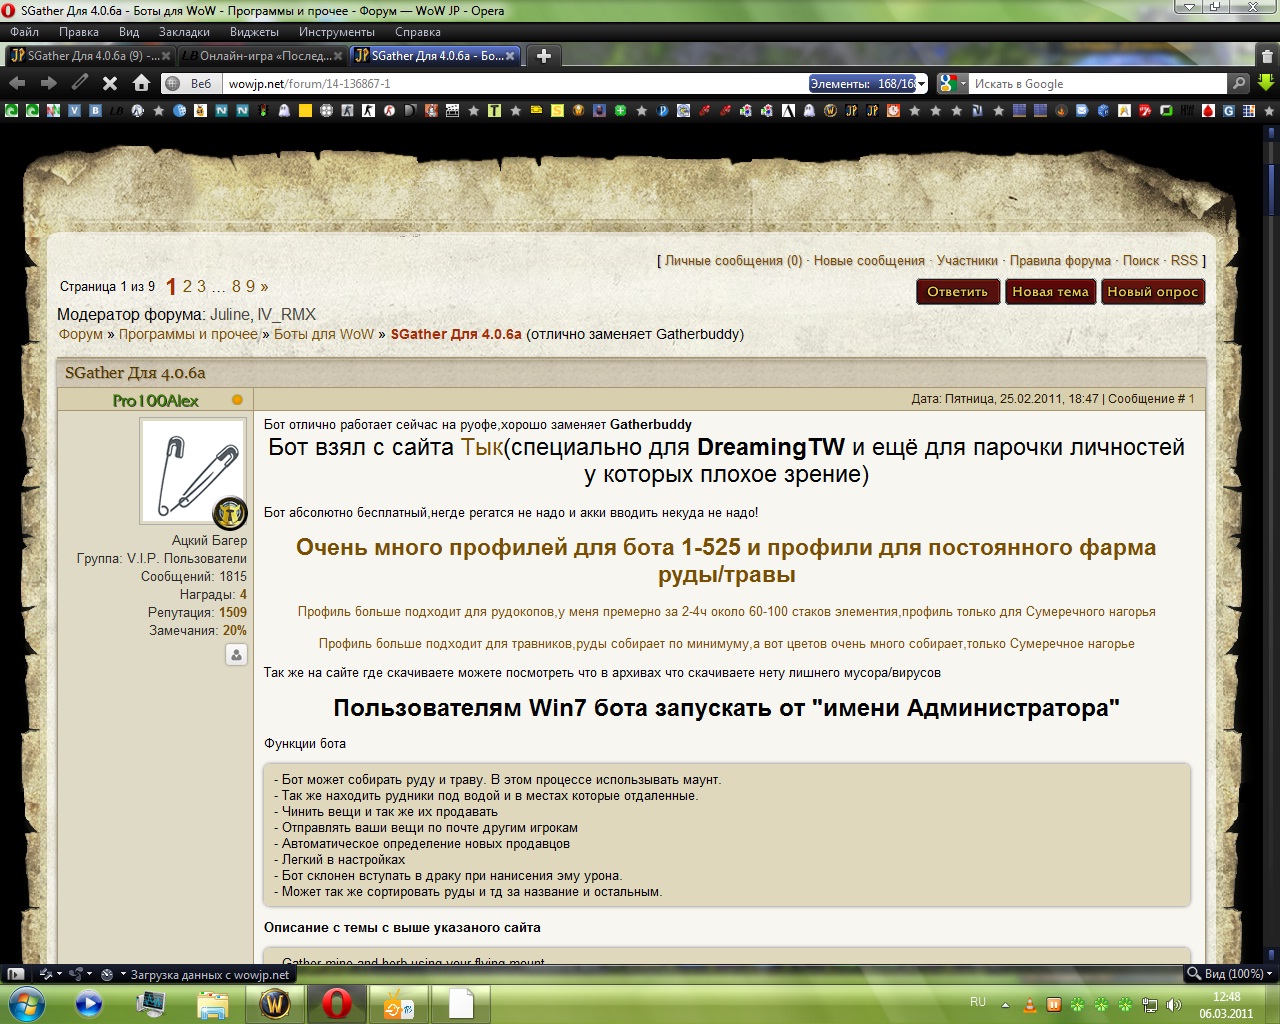Open the Виджеты menu
This screenshot has height=1024, width=1280.
coord(254,32)
